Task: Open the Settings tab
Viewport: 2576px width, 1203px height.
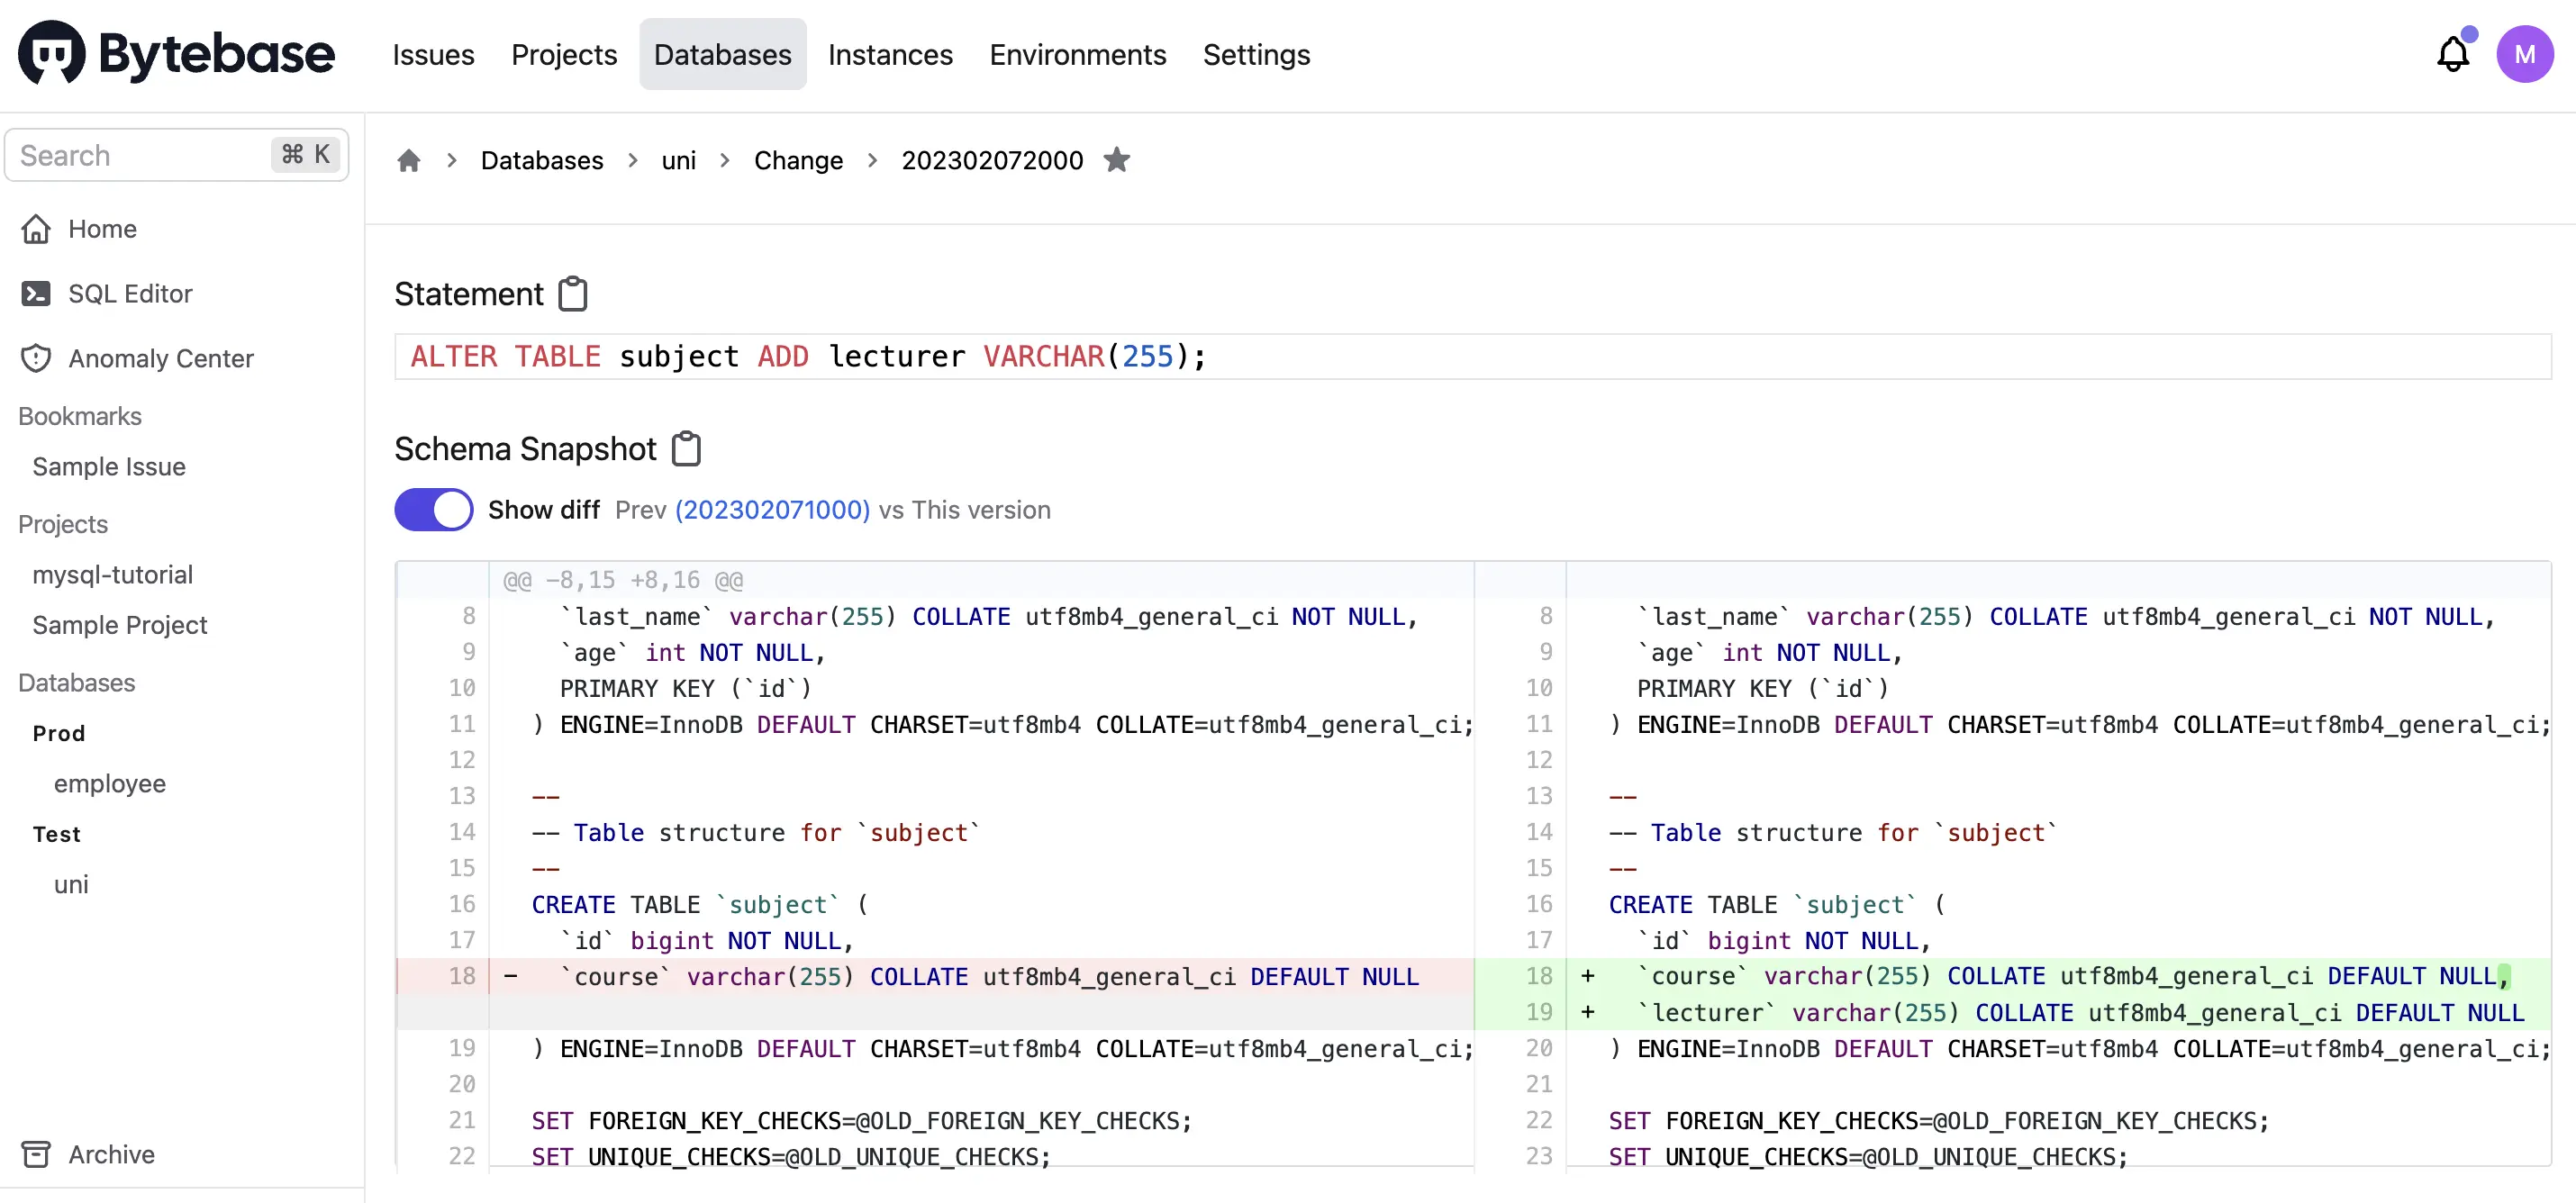Action: pos(1256,54)
